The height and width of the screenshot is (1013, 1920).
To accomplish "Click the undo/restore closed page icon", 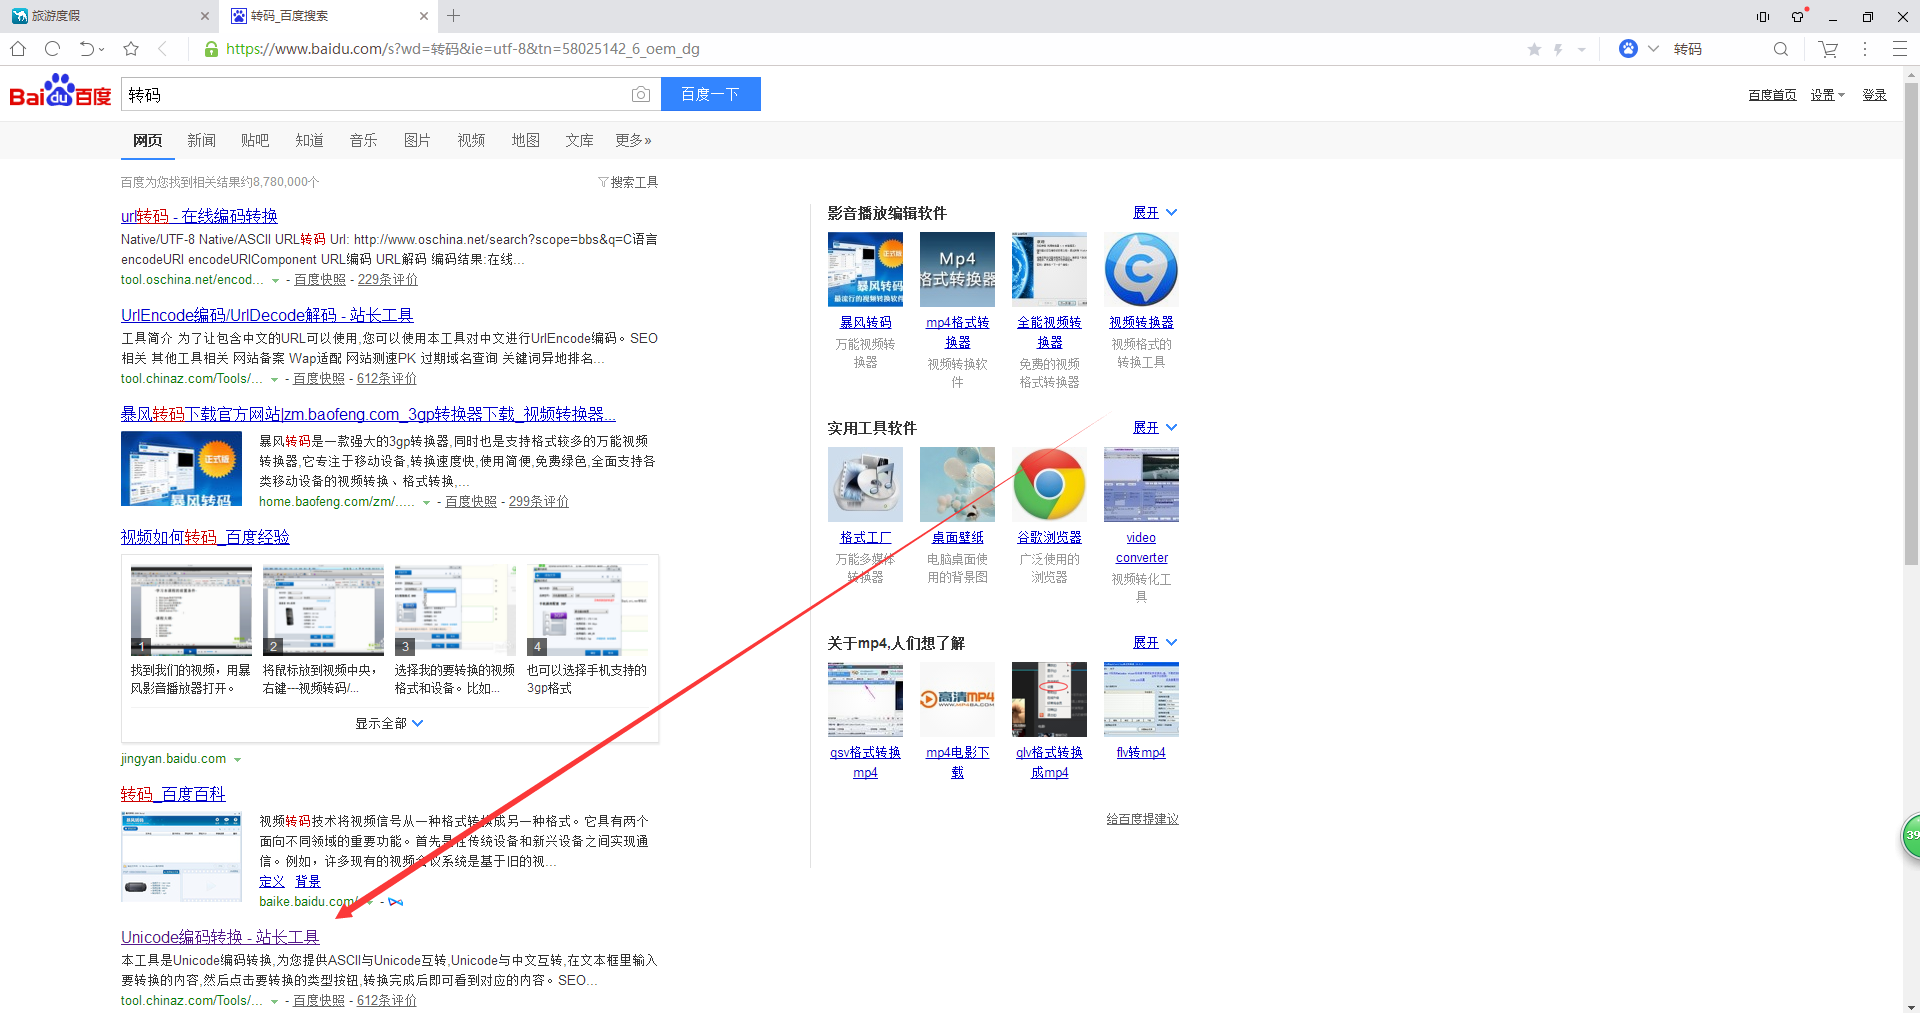I will [88, 49].
